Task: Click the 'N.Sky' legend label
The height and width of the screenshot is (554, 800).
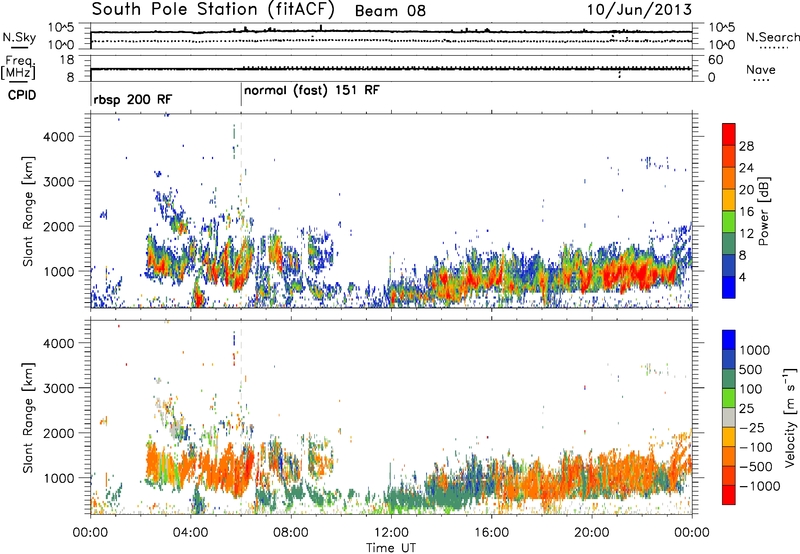Action: coord(19,37)
